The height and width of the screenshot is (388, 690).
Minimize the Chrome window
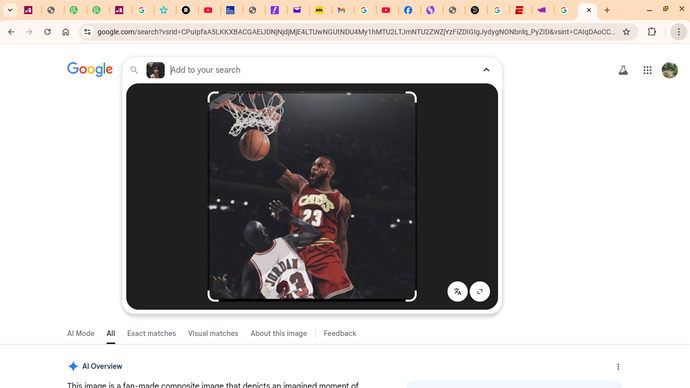pyautogui.click(x=649, y=10)
